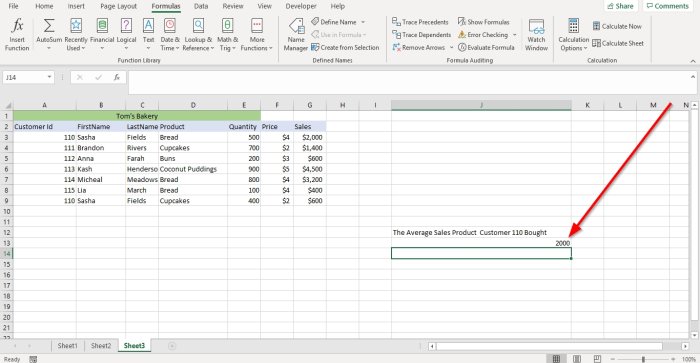Open Math & Trig functions

pos(228,35)
